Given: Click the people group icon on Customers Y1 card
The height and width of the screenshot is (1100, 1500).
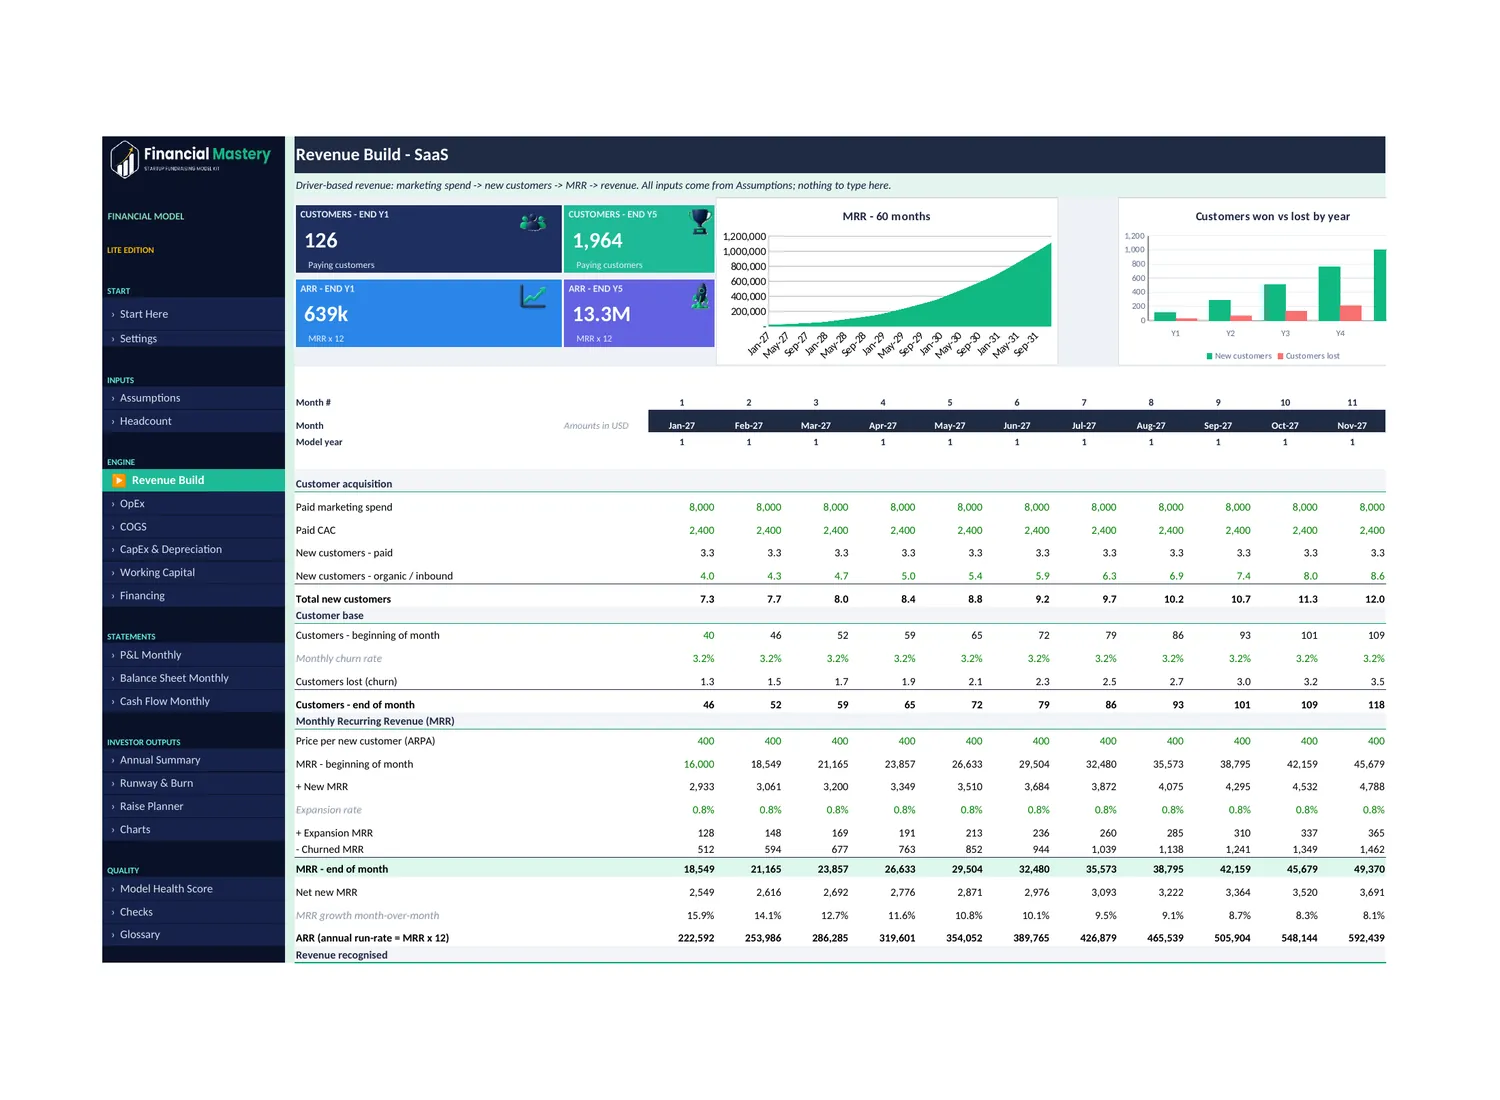Looking at the screenshot, I should click(x=533, y=222).
